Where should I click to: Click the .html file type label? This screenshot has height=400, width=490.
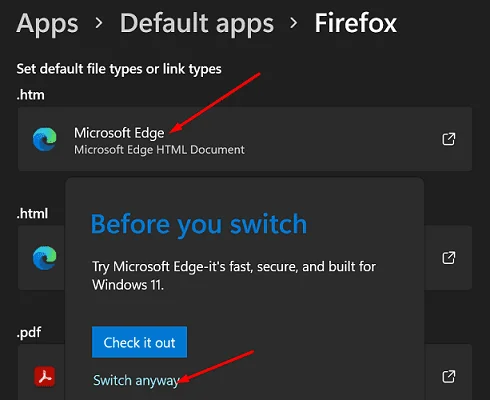[x=32, y=214]
